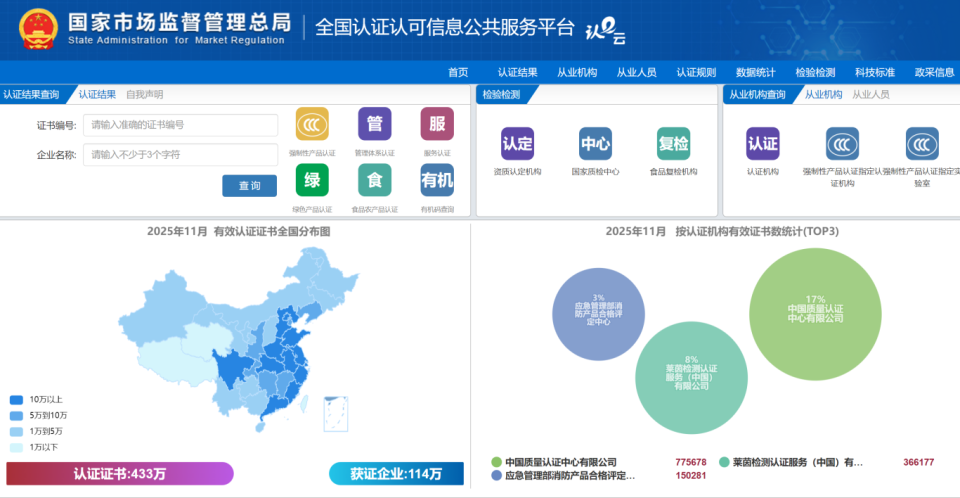Click the 获证企业:114万 banner
The width and height of the screenshot is (960, 498).
tap(396, 473)
